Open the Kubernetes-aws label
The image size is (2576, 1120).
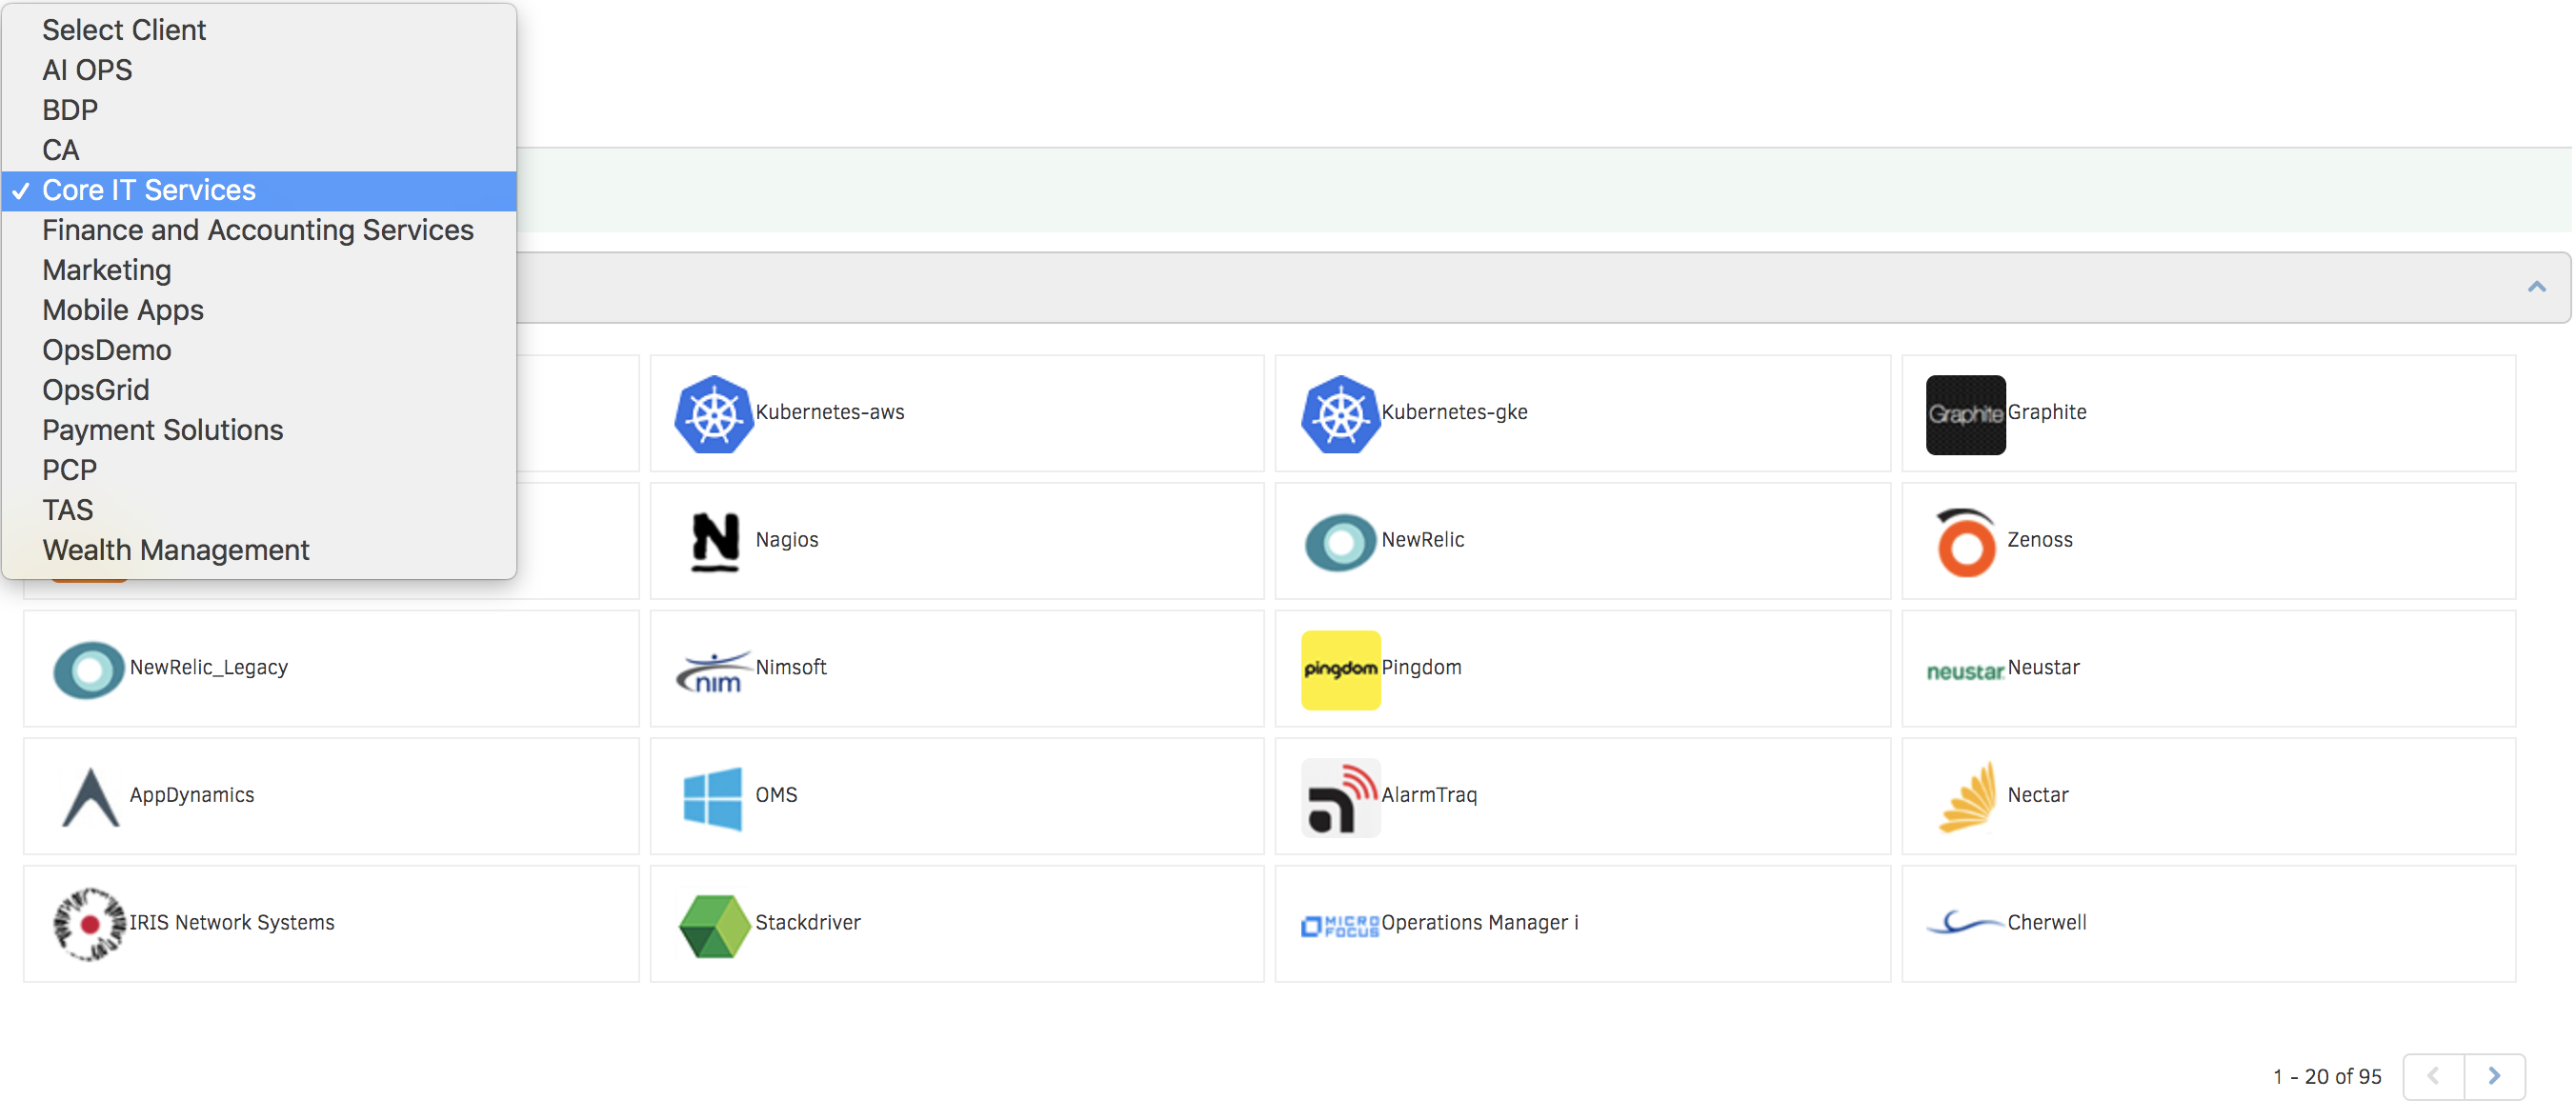[x=829, y=412]
